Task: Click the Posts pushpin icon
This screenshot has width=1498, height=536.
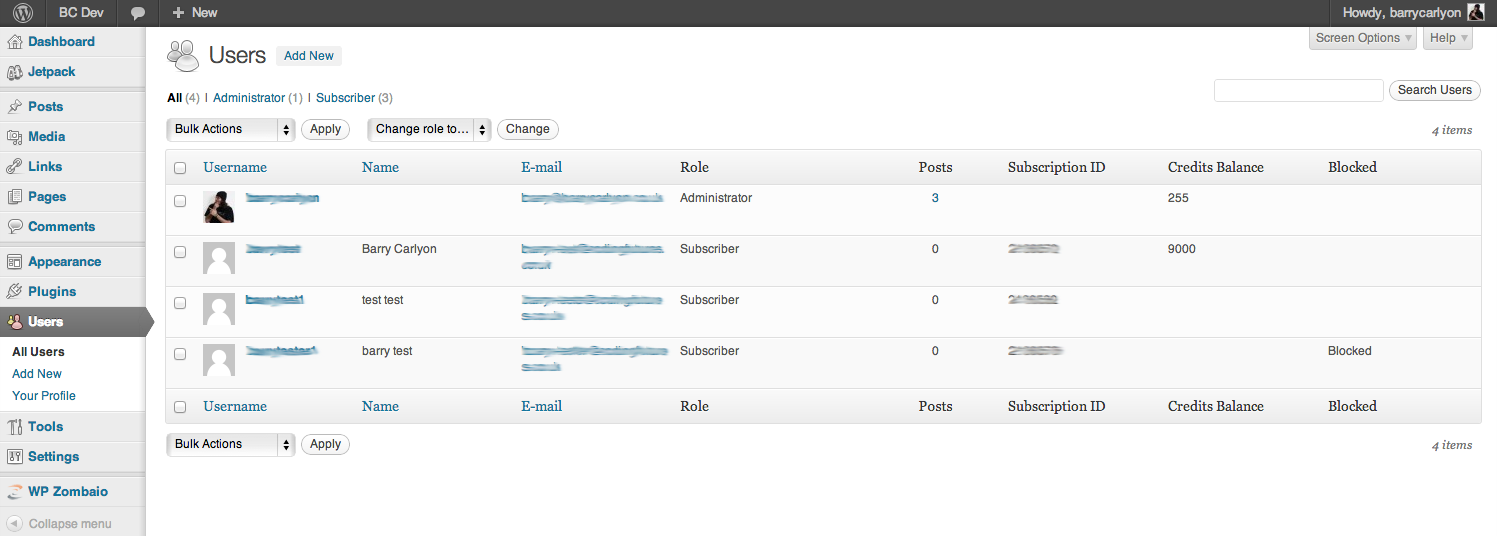Action: pos(14,107)
